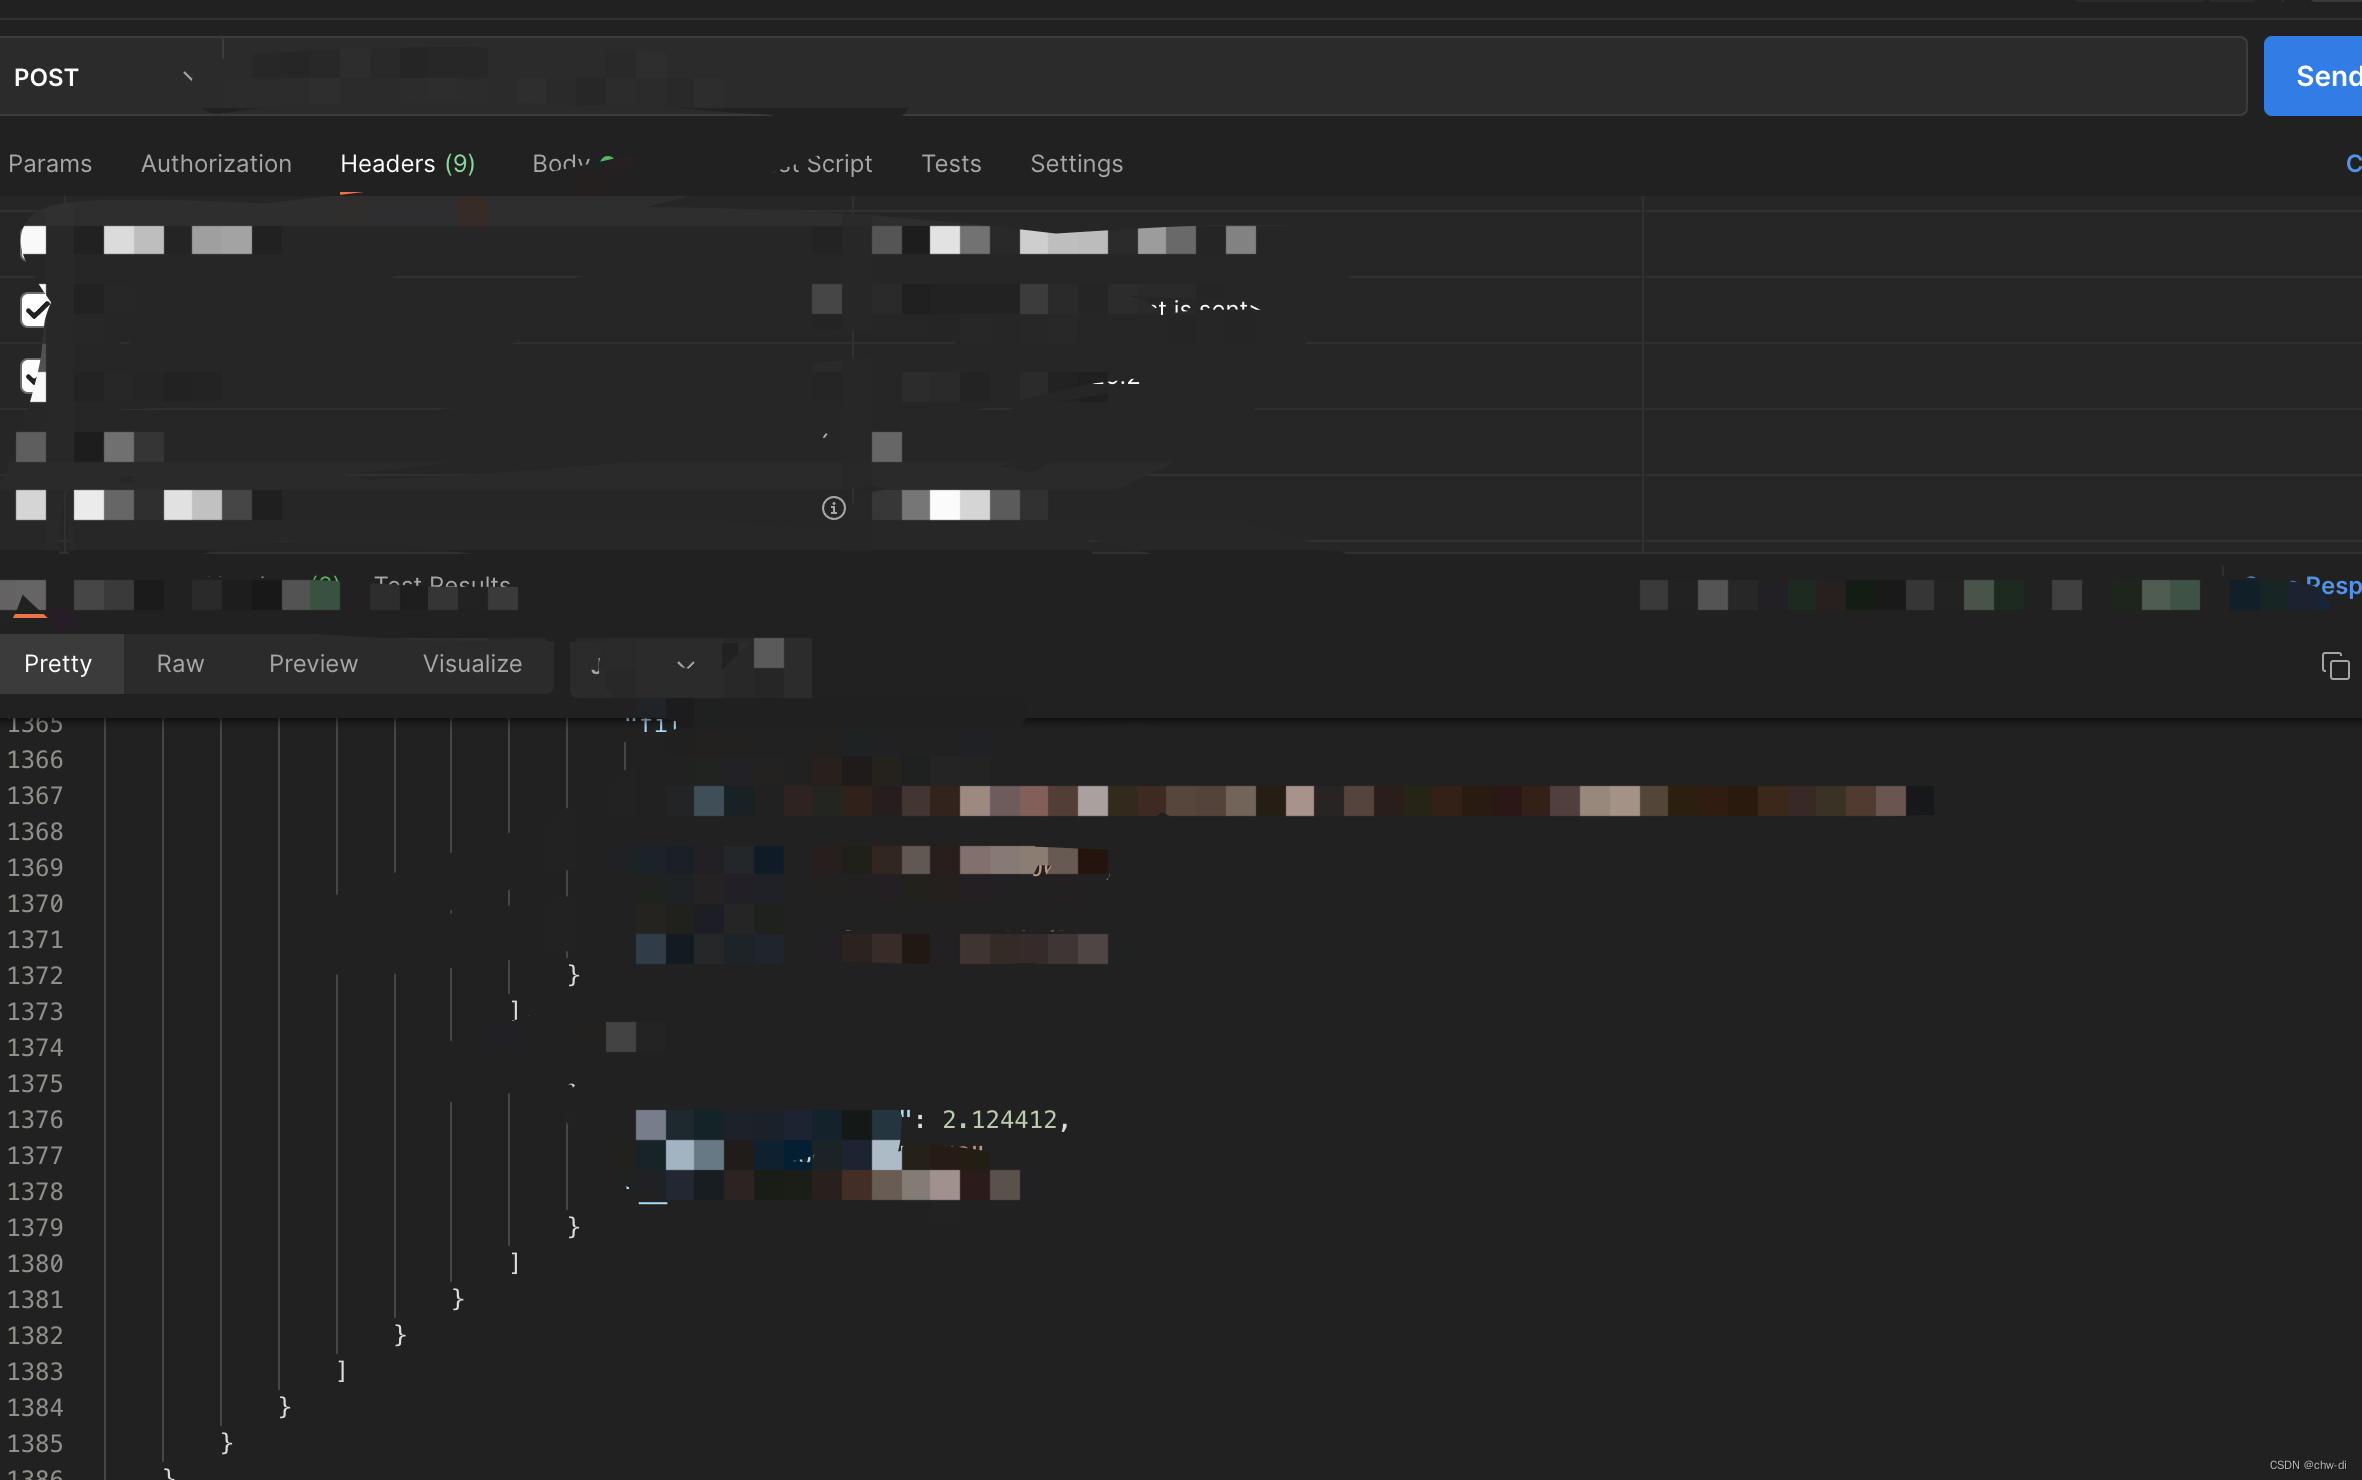Image resolution: width=2362 pixels, height=1480 pixels.
Task: Switch to the Params tab
Action: point(50,164)
